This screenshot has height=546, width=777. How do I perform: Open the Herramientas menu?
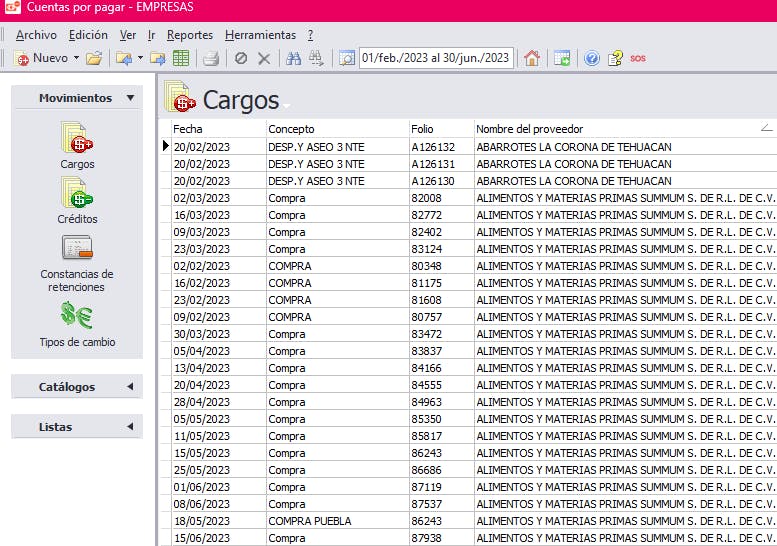tap(260, 35)
